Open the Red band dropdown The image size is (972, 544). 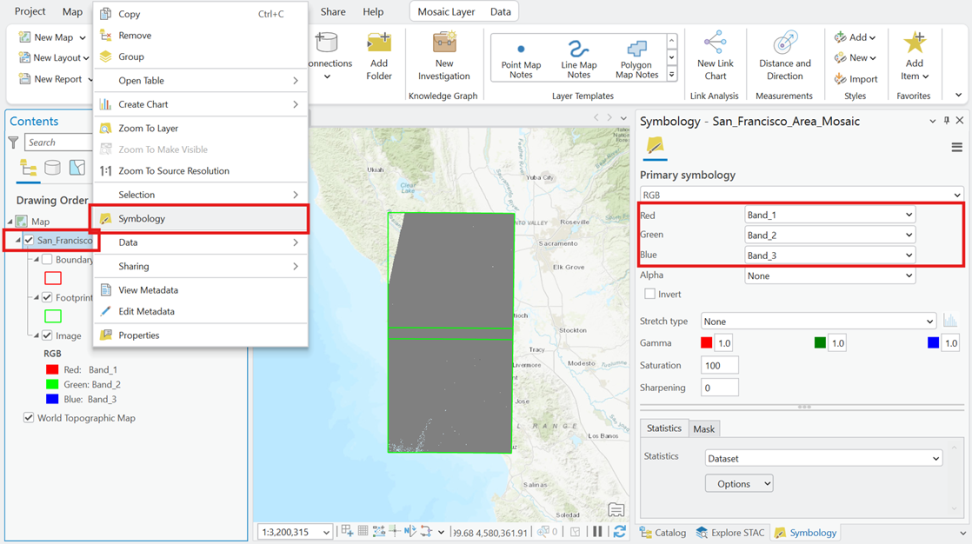point(829,215)
